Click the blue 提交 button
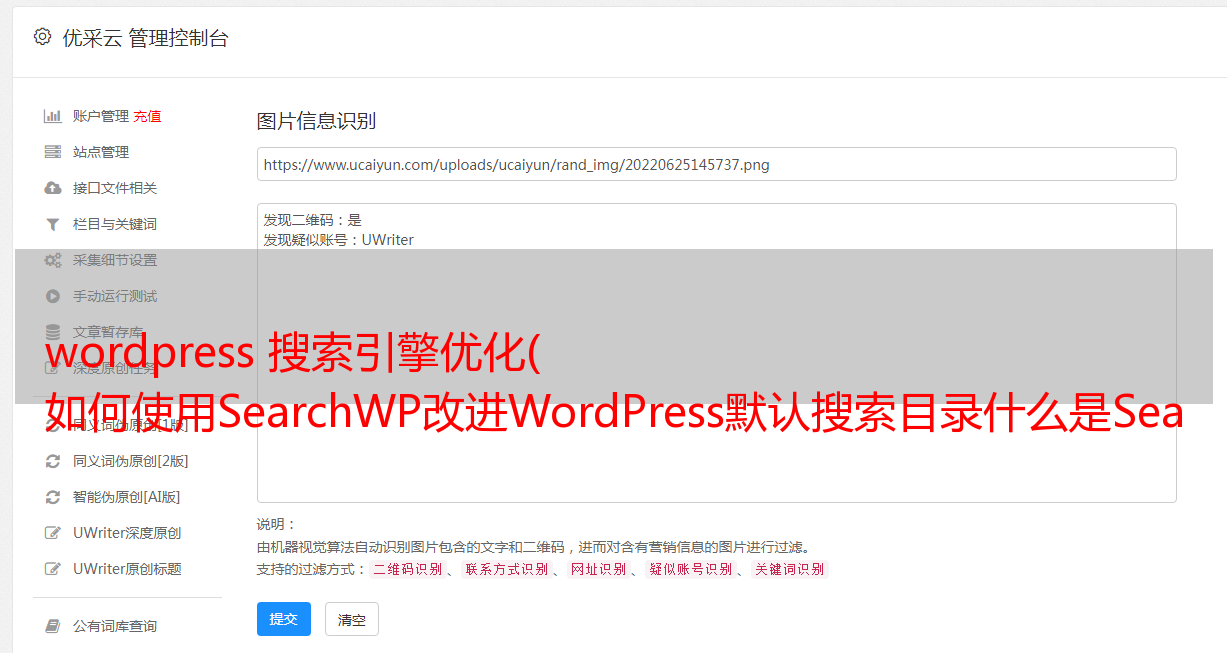Viewport: 1227px width, 653px height. coord(283,619)
